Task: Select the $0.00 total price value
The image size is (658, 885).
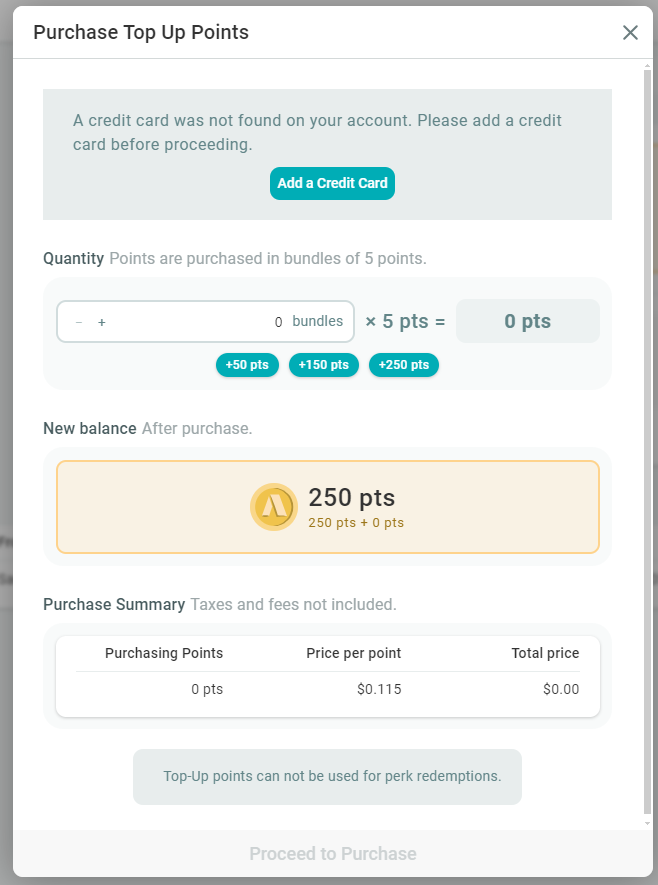Action: [560, 689]
